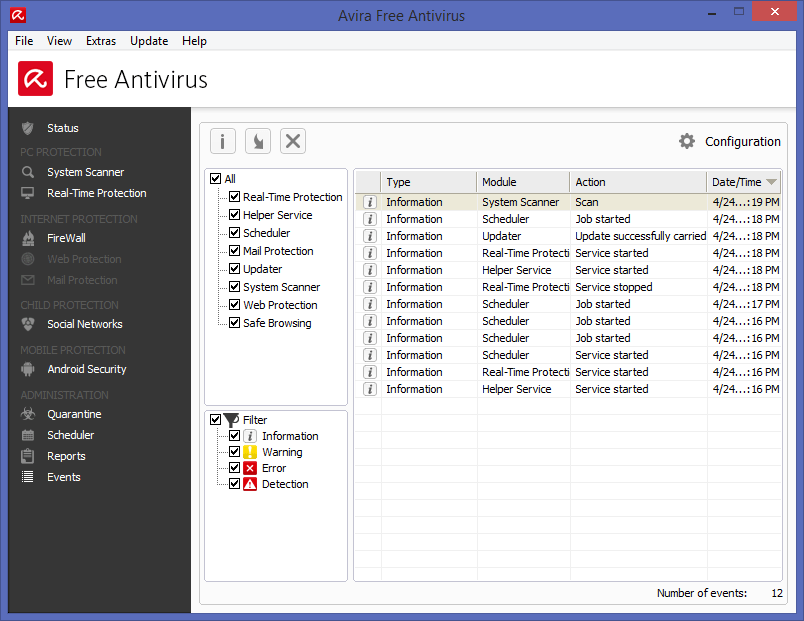Click the red Error filter icon
804x621 pixels.
(x=250, y=468)
